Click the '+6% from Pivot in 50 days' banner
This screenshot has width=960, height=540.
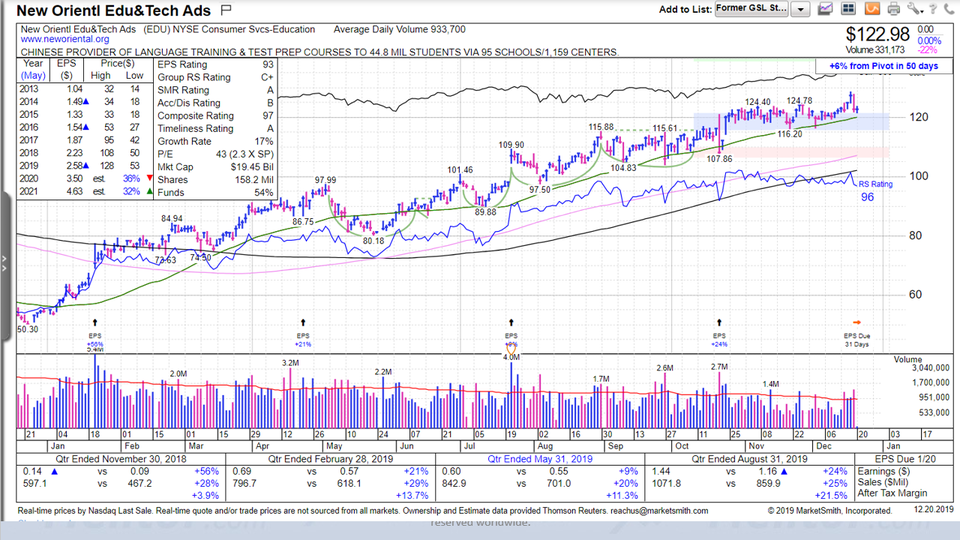883,66
